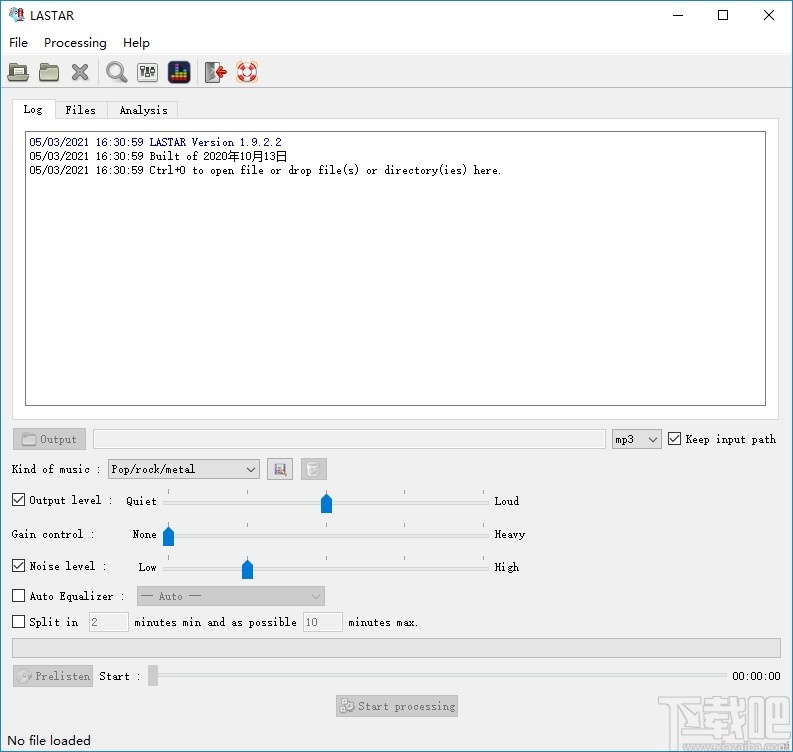
Task: Open the Kind of music dropdown
Action: [184, 469]
